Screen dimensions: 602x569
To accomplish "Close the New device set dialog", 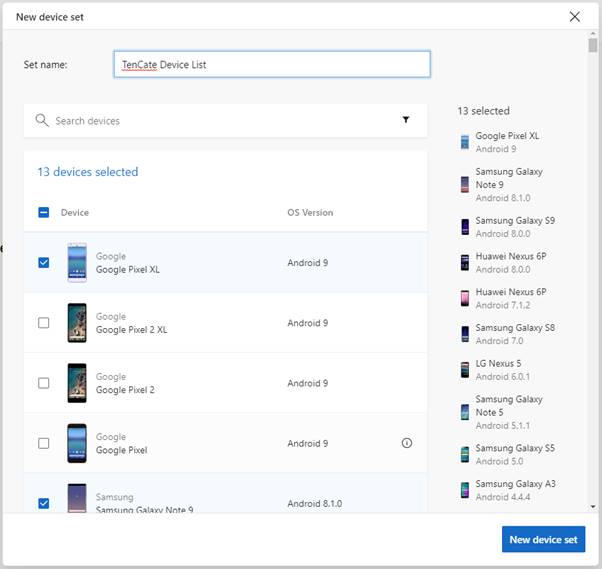I will tap(575, 17).
